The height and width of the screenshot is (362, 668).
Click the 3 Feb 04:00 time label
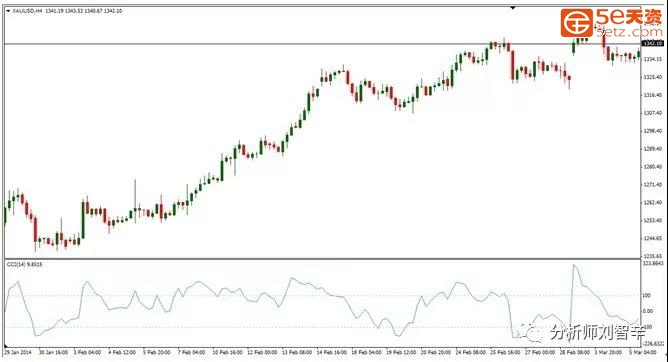[x=87, y=353]
